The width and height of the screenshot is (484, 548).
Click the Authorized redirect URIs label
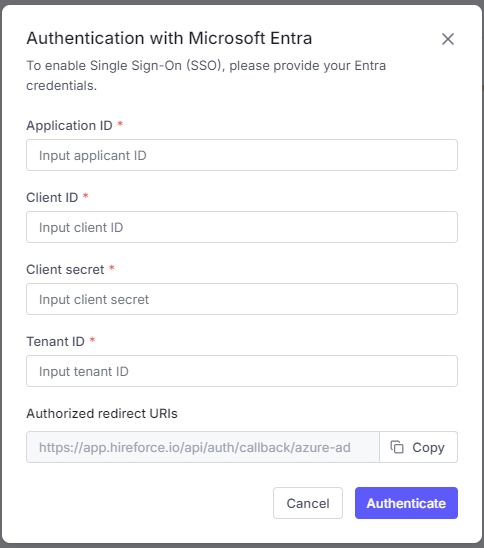coord(102,413)
